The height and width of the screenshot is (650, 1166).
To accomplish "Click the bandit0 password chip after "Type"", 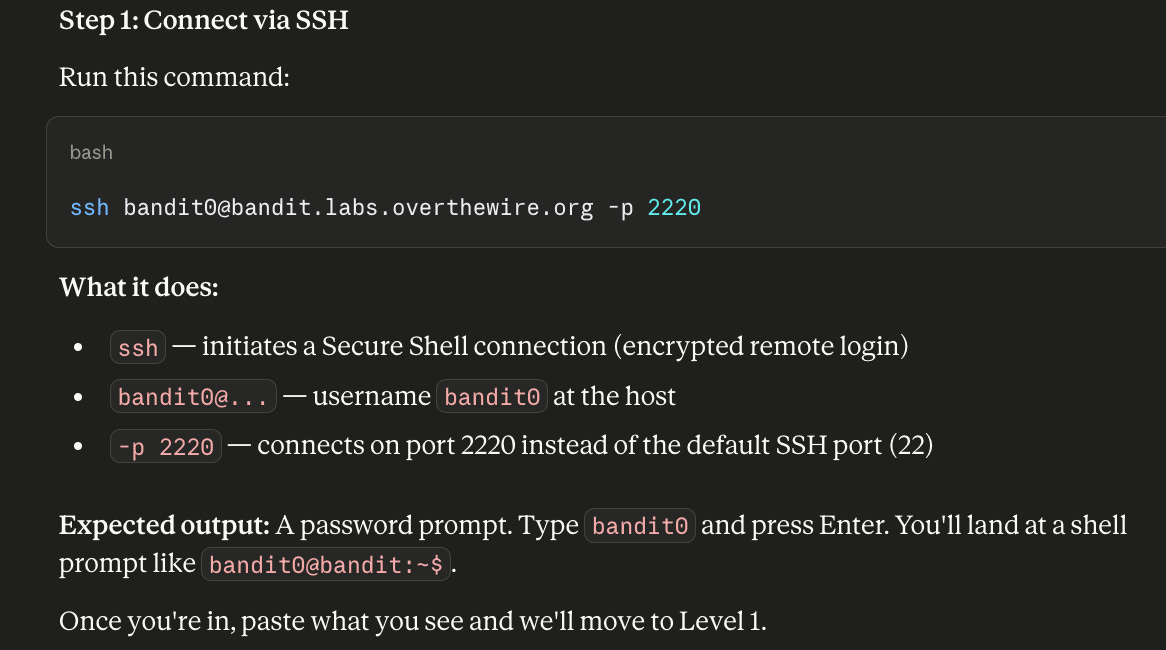I will coord(640,526).
